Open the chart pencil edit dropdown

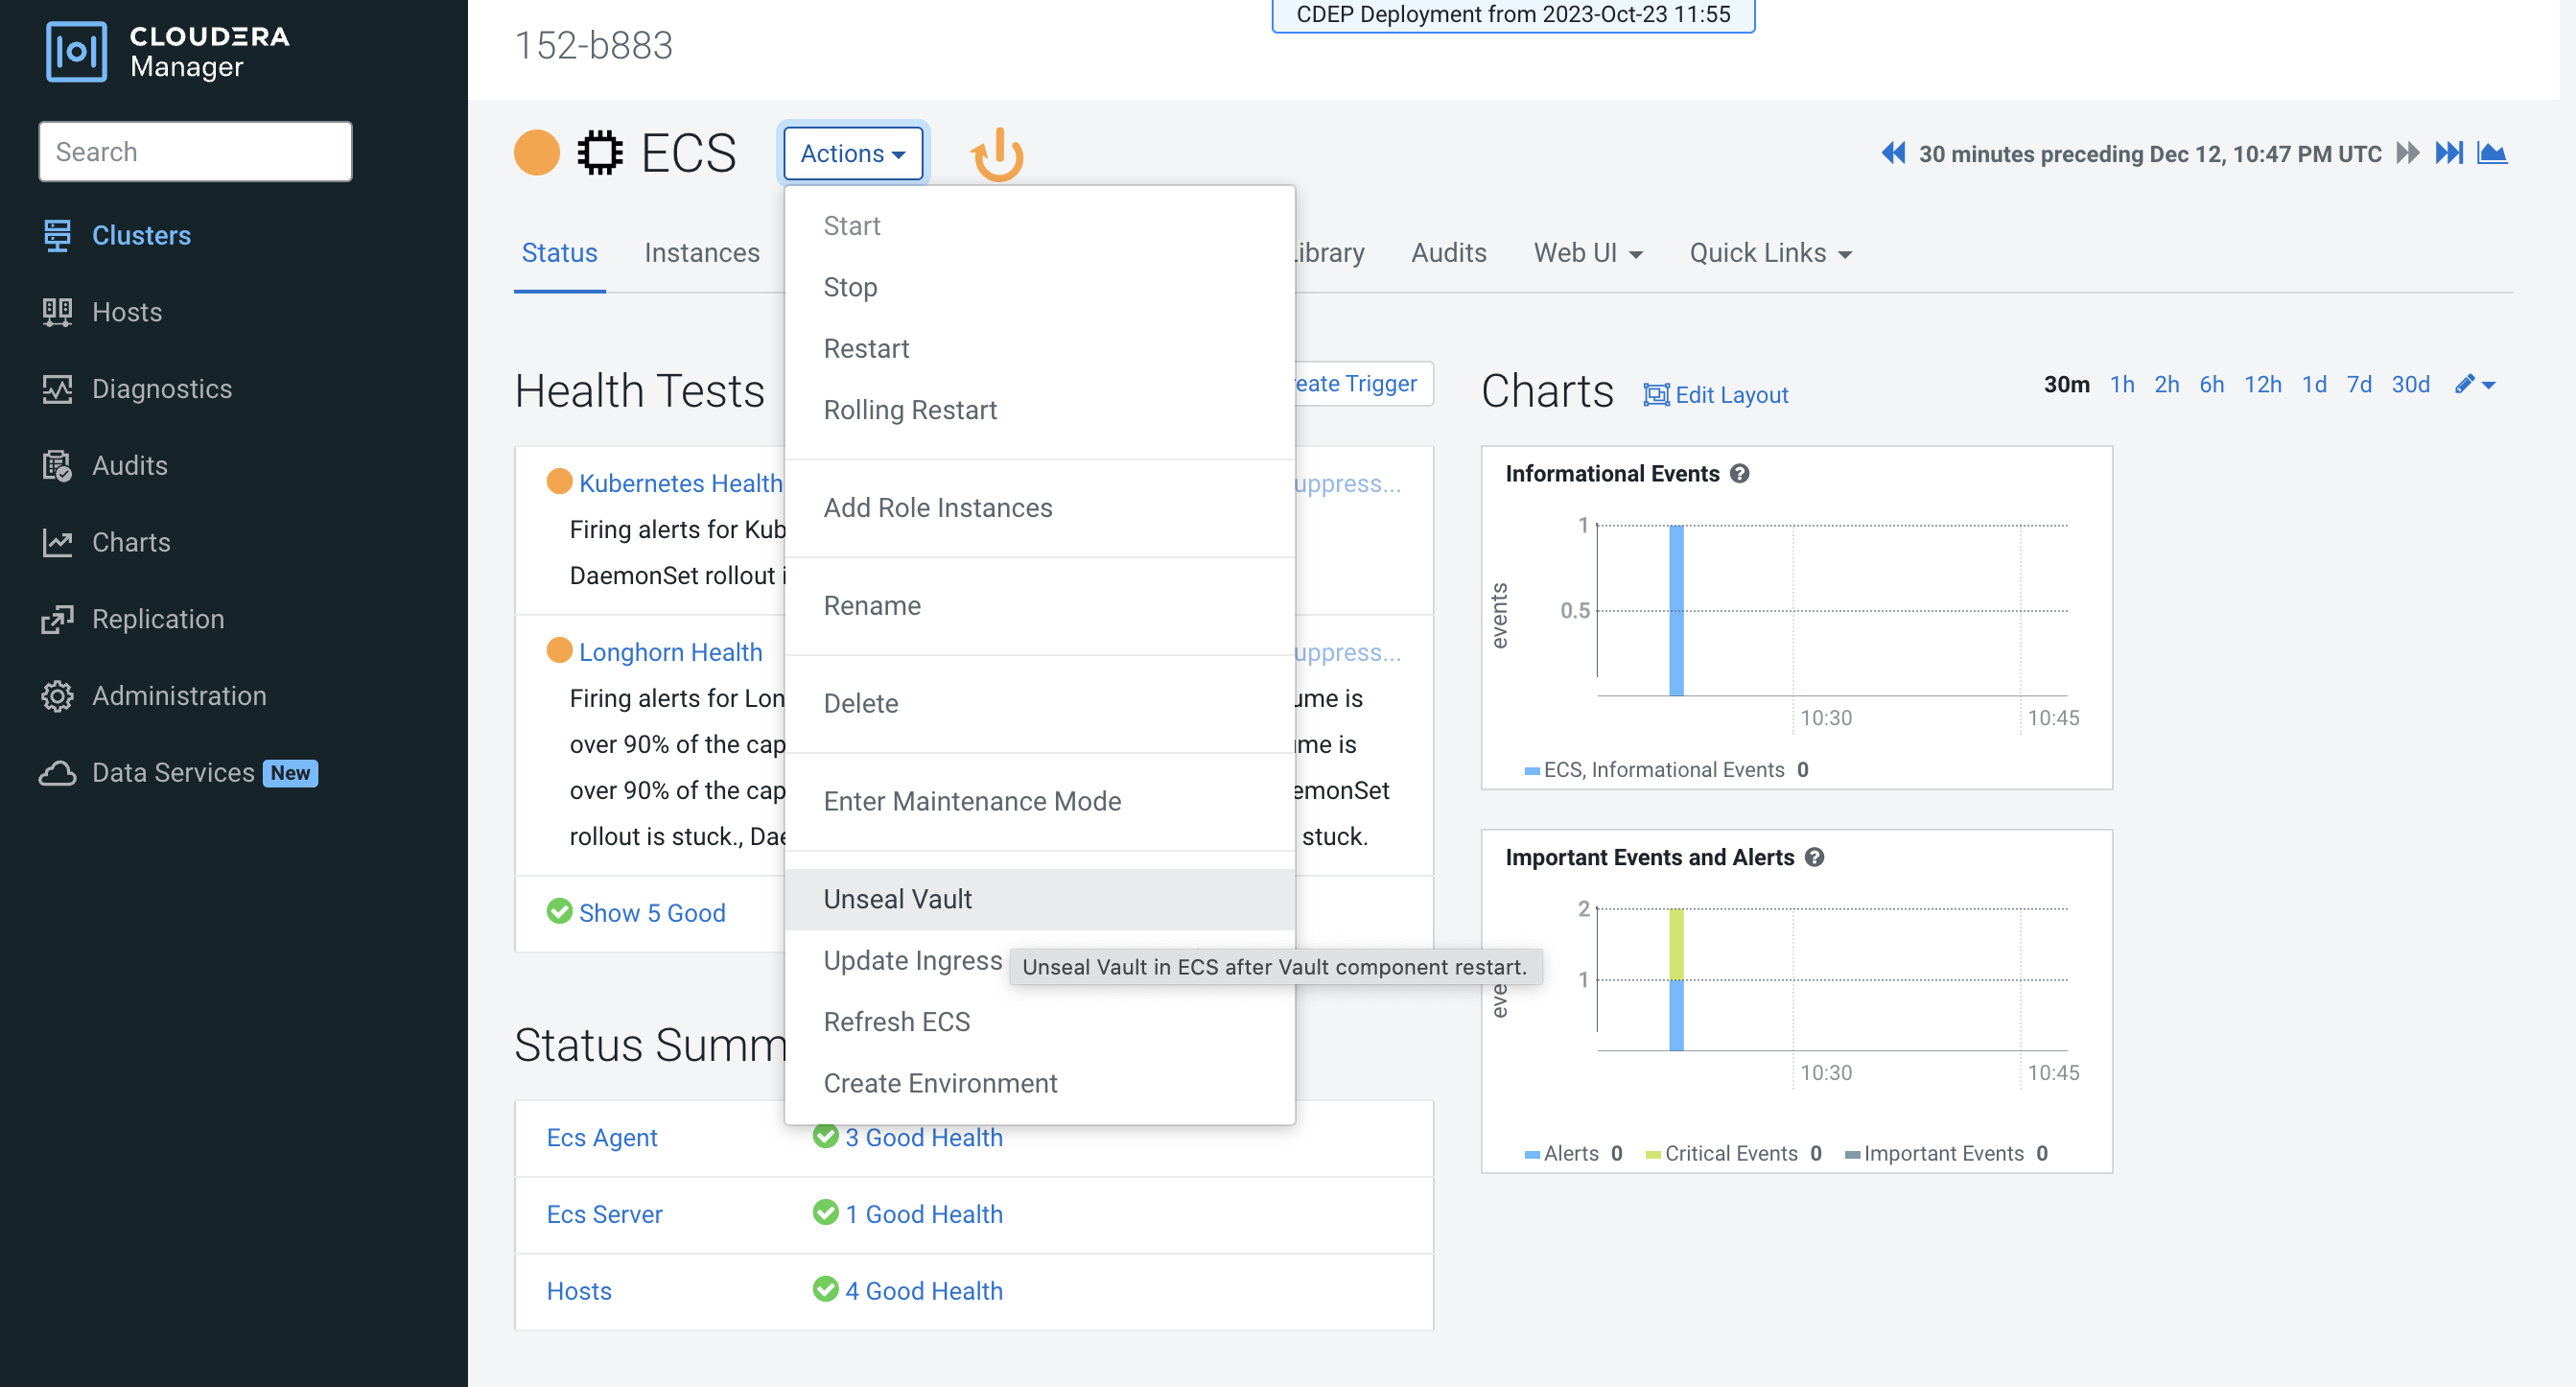2474,384
